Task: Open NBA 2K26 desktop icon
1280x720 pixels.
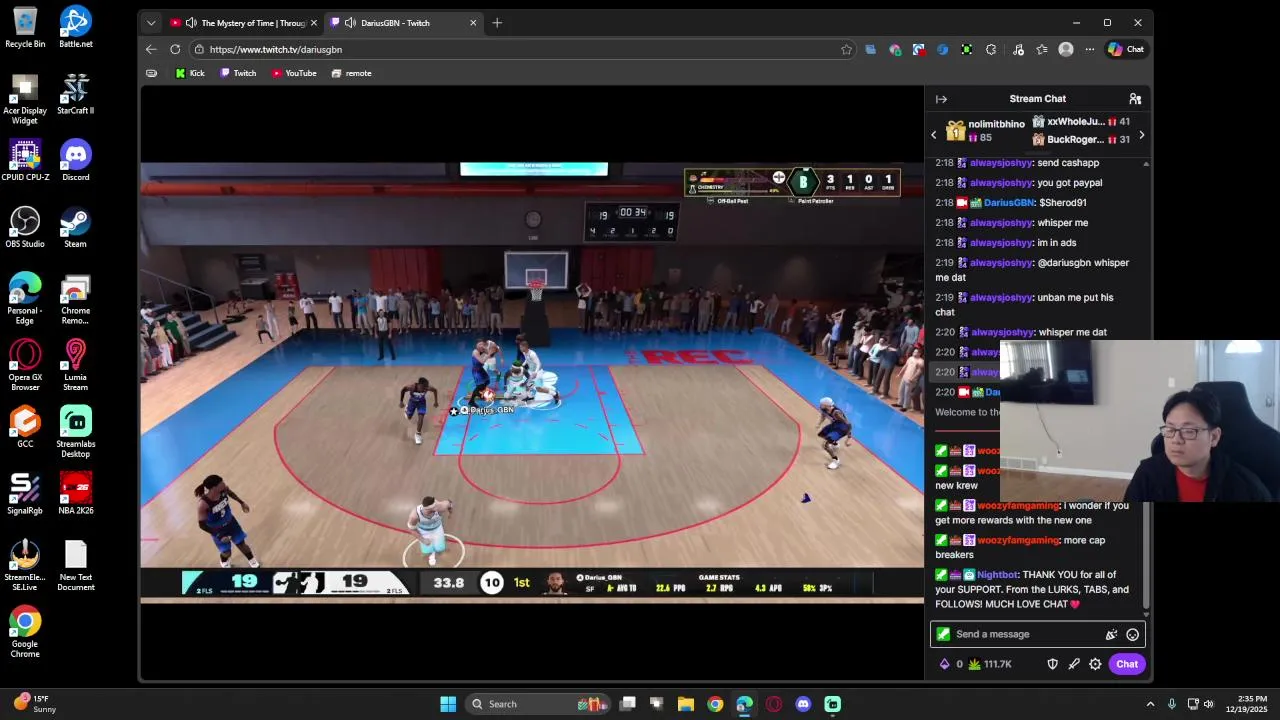Action: click(75, 494)
